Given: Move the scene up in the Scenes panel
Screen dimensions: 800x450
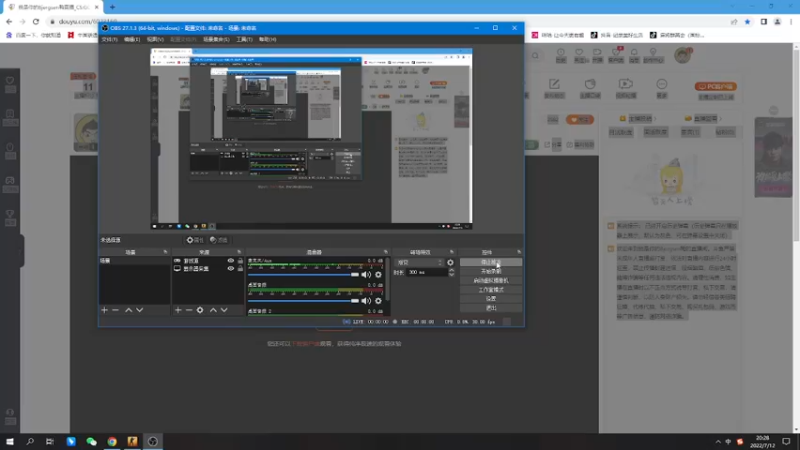Looking at the screenshot, I should (129, 310).
